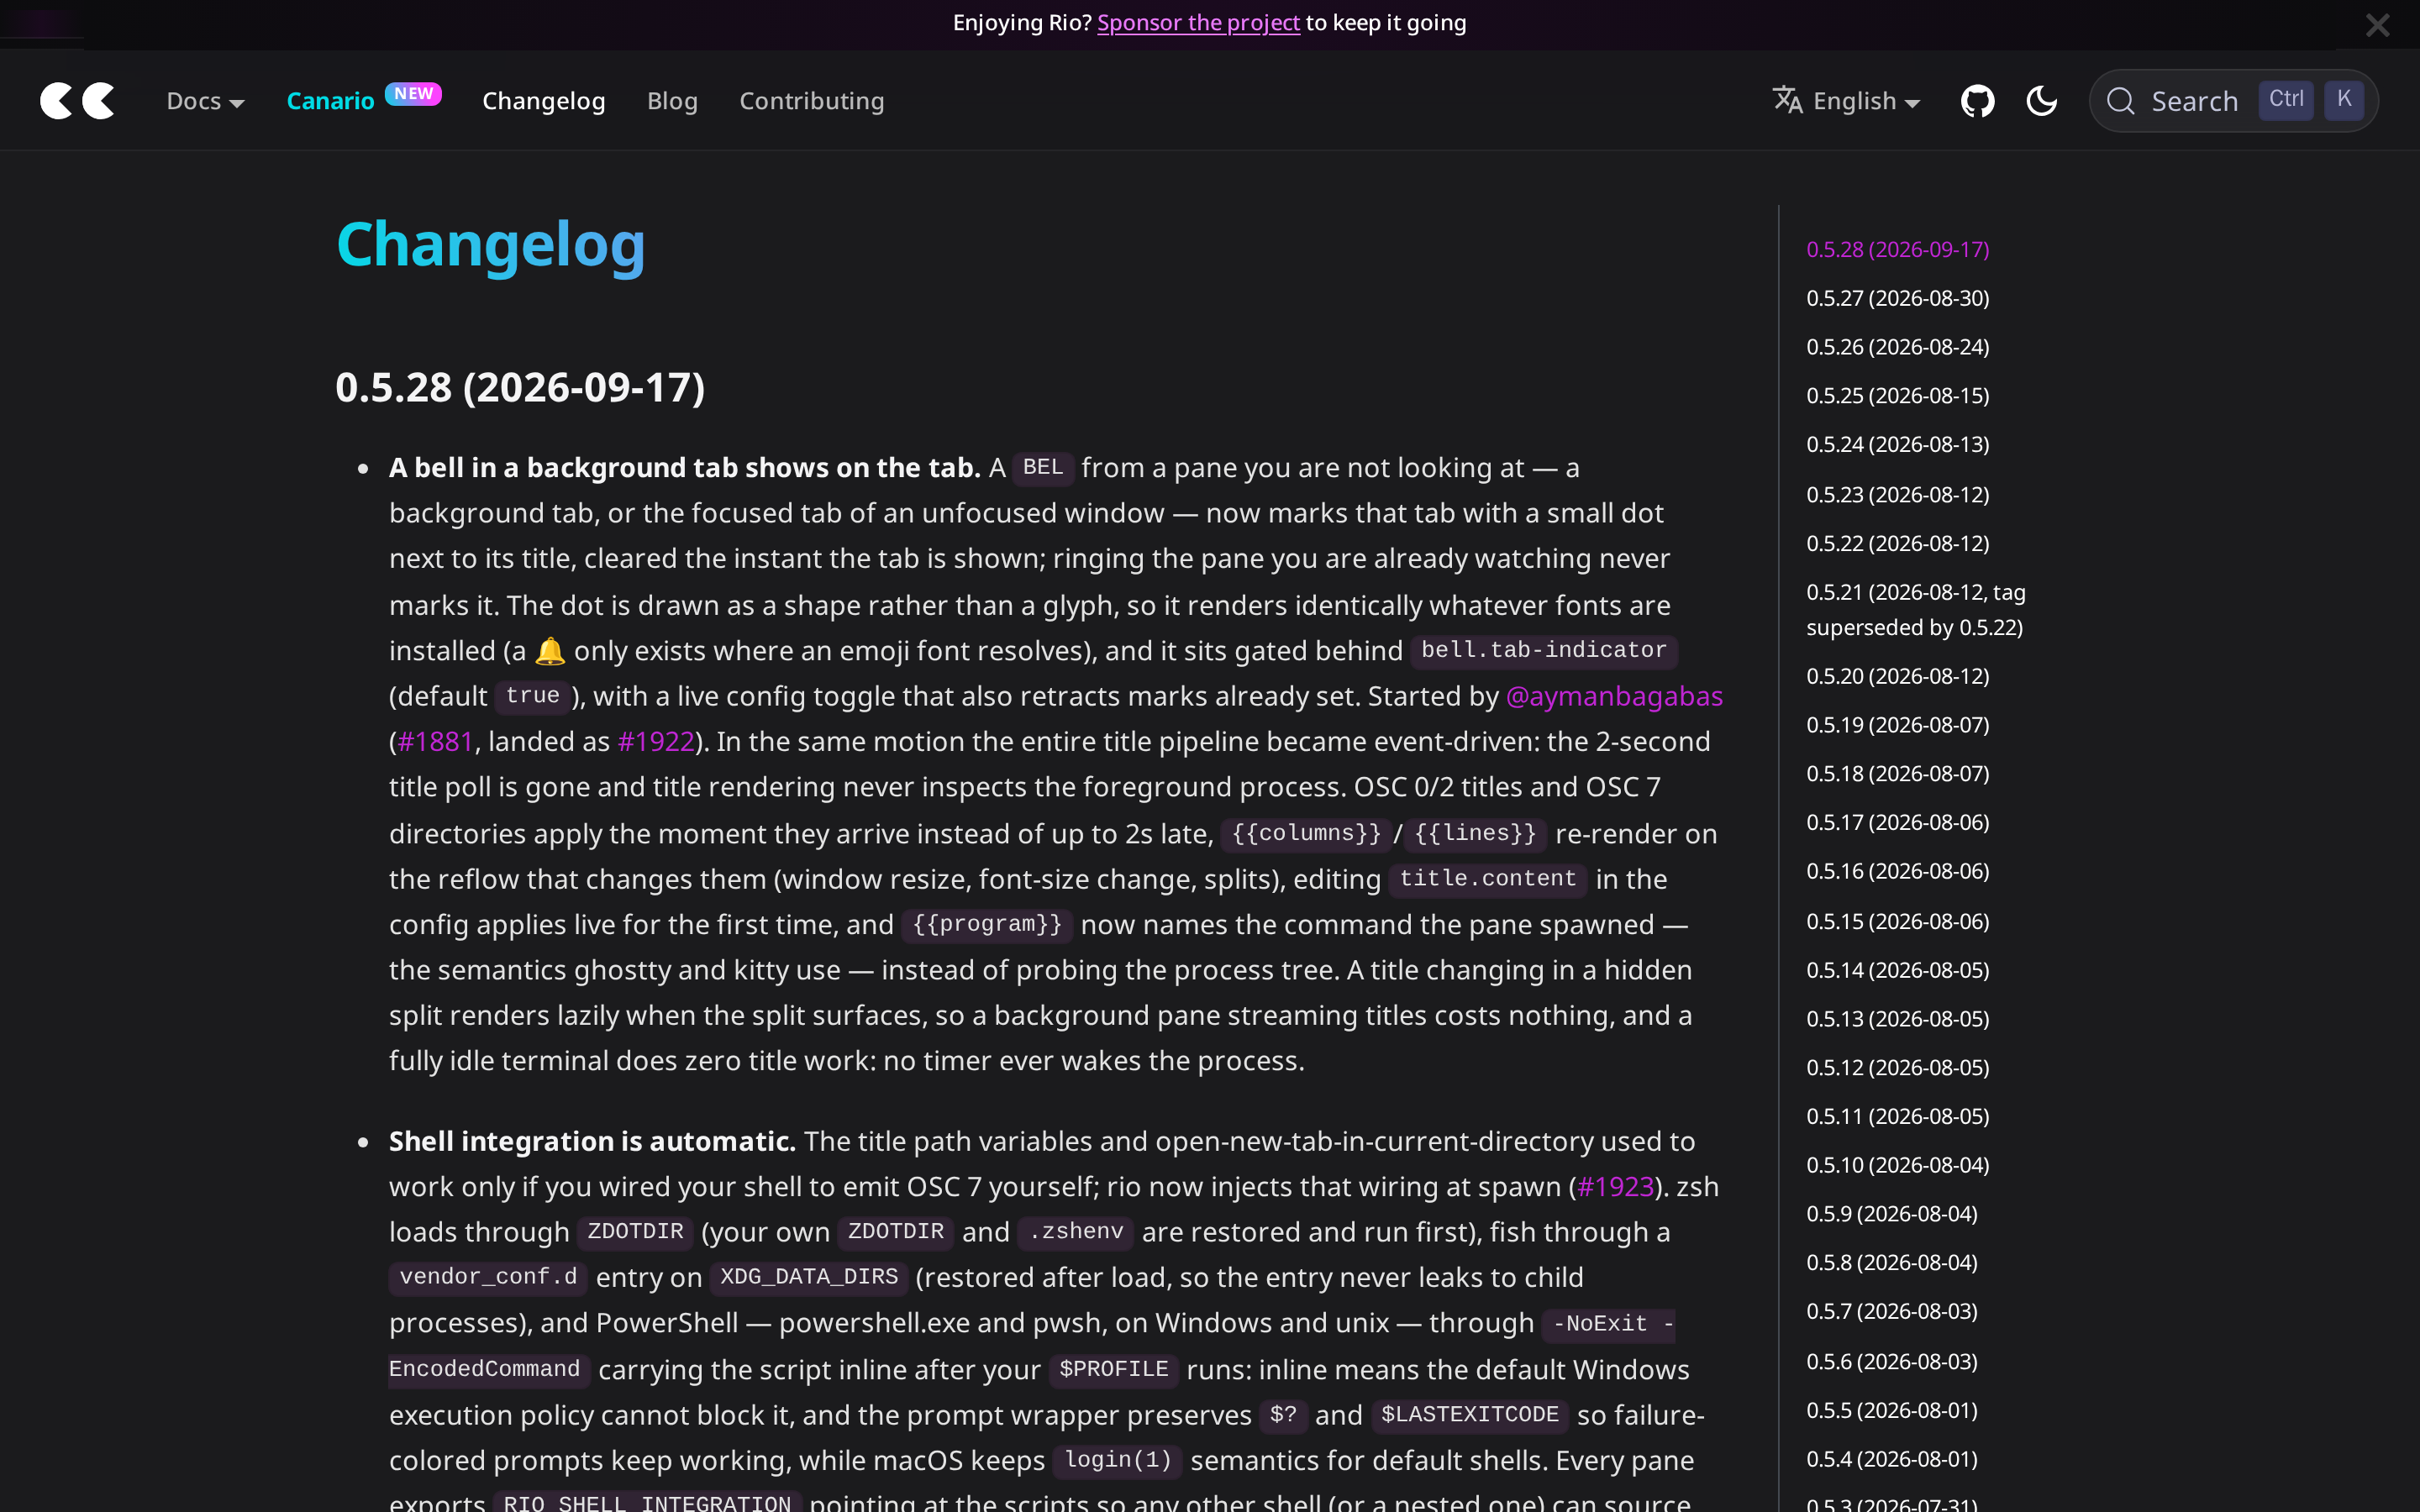Expand the Docs dropdown
Image resolution: width=2420 pixels, height=1512 pixels.
point(205,101)
